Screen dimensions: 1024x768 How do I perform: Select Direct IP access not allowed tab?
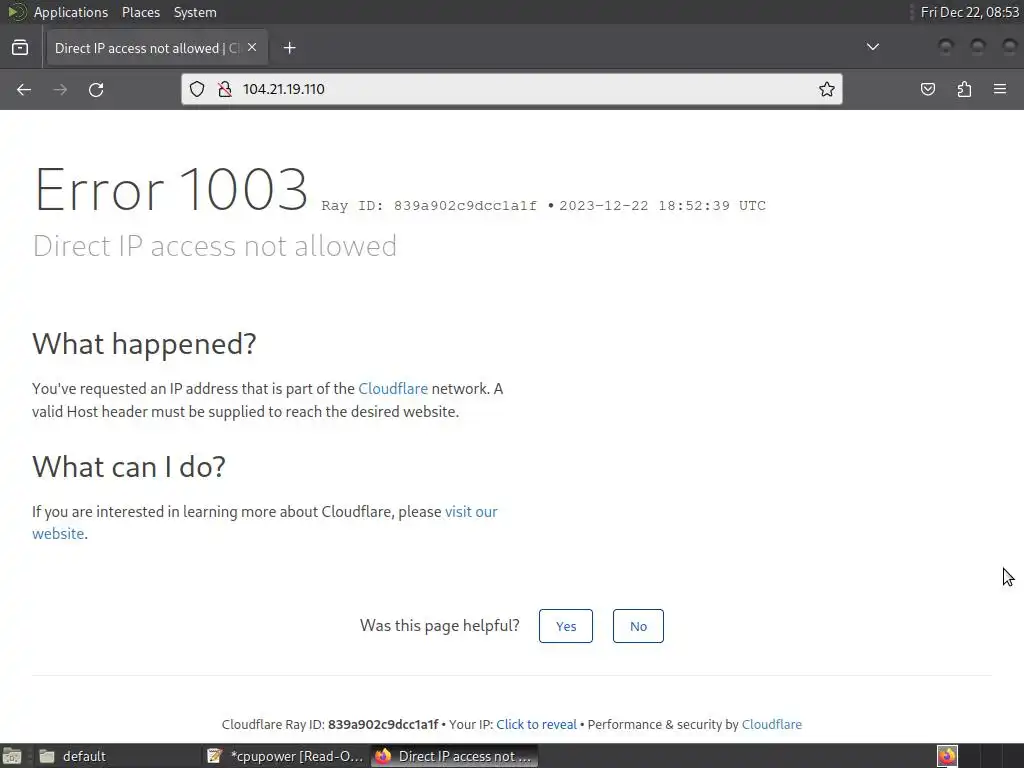157,48
